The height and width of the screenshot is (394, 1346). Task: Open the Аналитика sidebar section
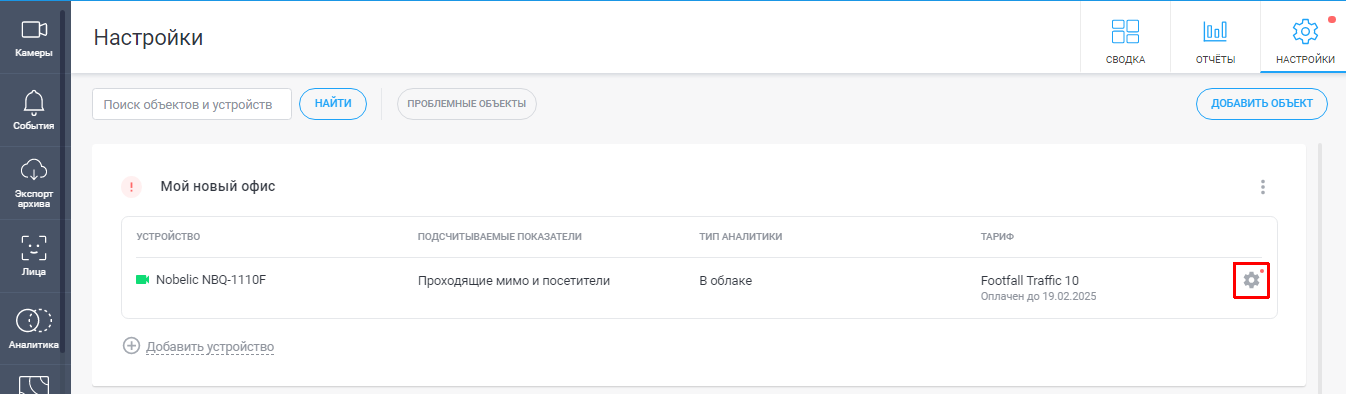[x=35, y=329]
